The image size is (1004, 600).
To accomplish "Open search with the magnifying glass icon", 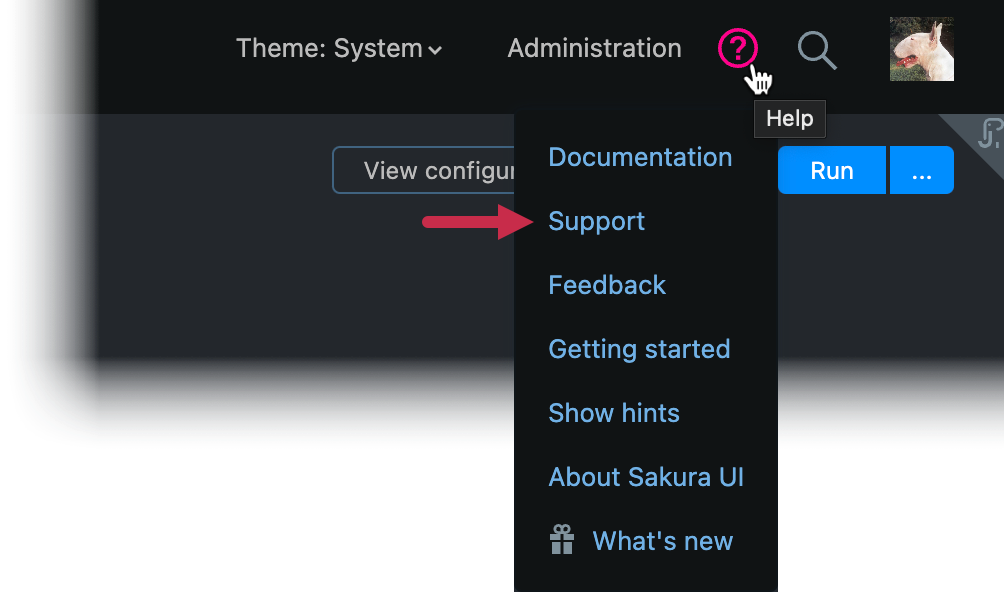I will point(817,49).
